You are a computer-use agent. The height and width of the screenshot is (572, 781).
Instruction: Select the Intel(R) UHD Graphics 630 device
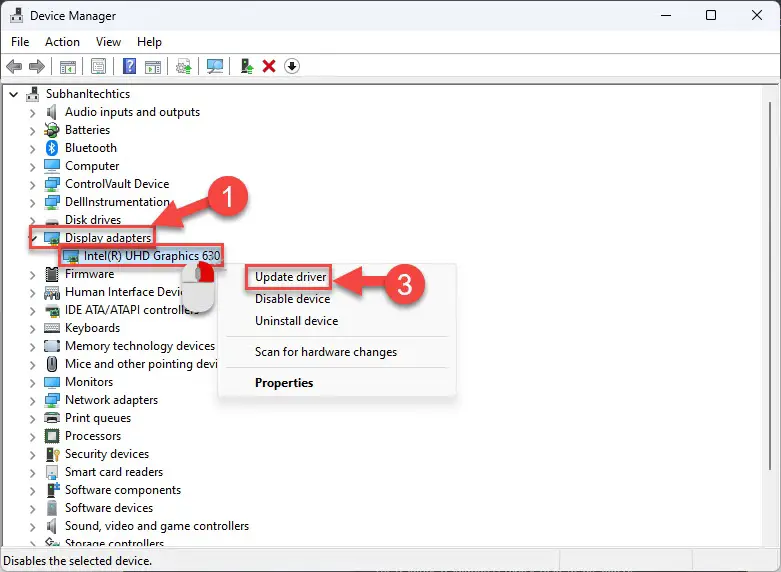pos(151,256)
